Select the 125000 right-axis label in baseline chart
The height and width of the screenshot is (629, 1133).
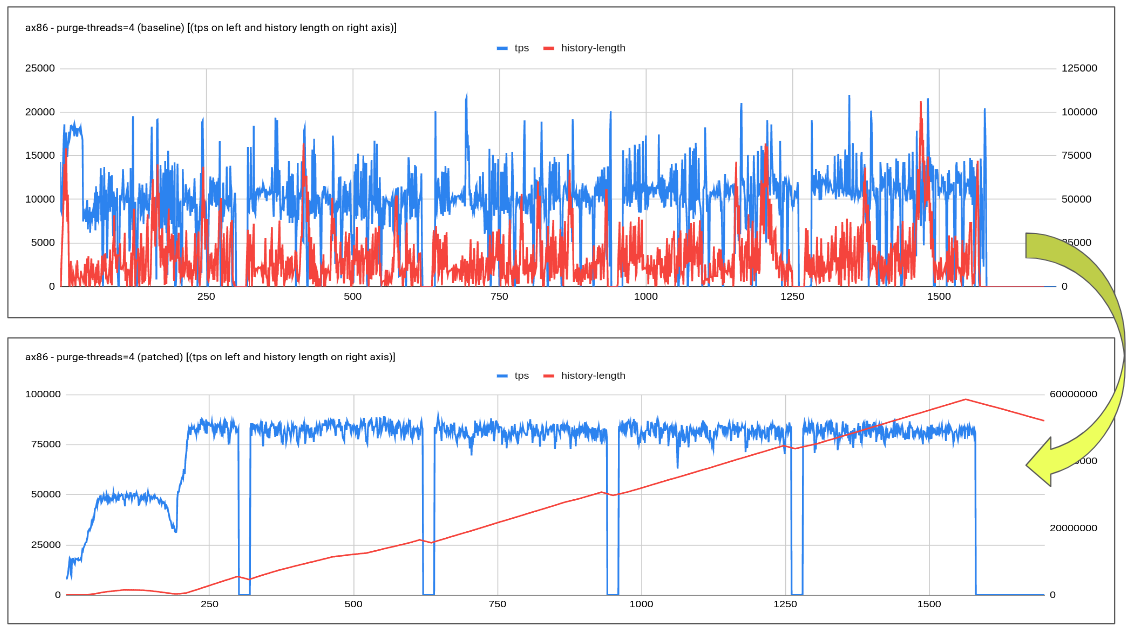[x=1080, y=69]
